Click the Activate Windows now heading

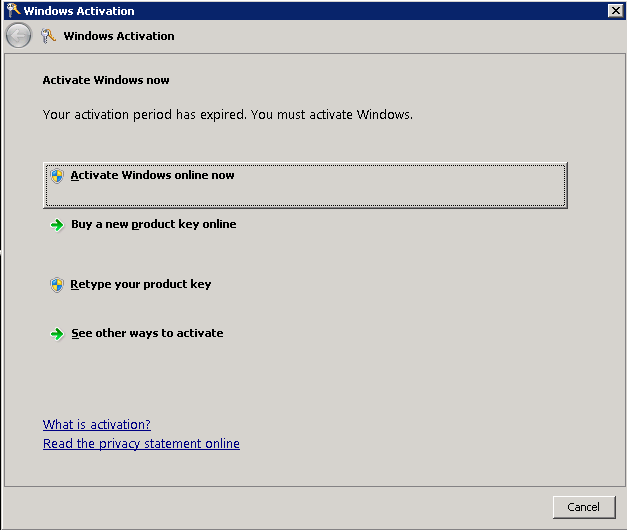click(x=106, y=80)
